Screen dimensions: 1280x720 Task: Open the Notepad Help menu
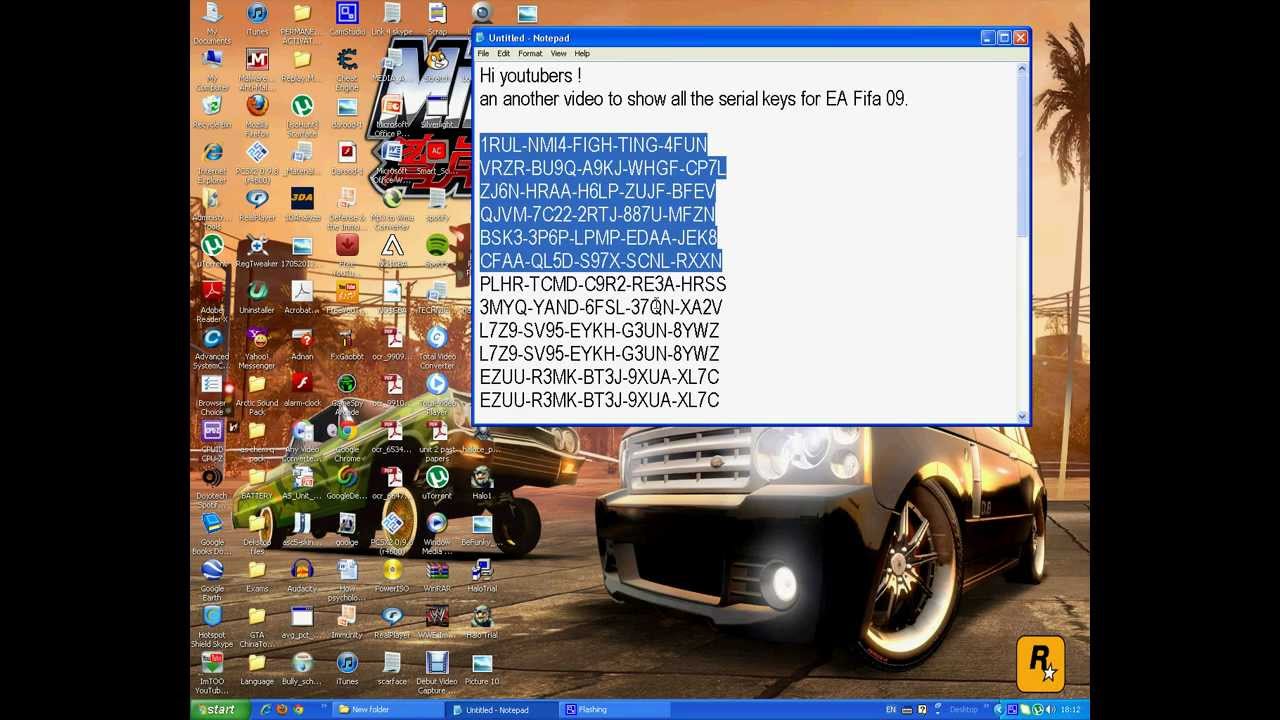coord(582,53)
